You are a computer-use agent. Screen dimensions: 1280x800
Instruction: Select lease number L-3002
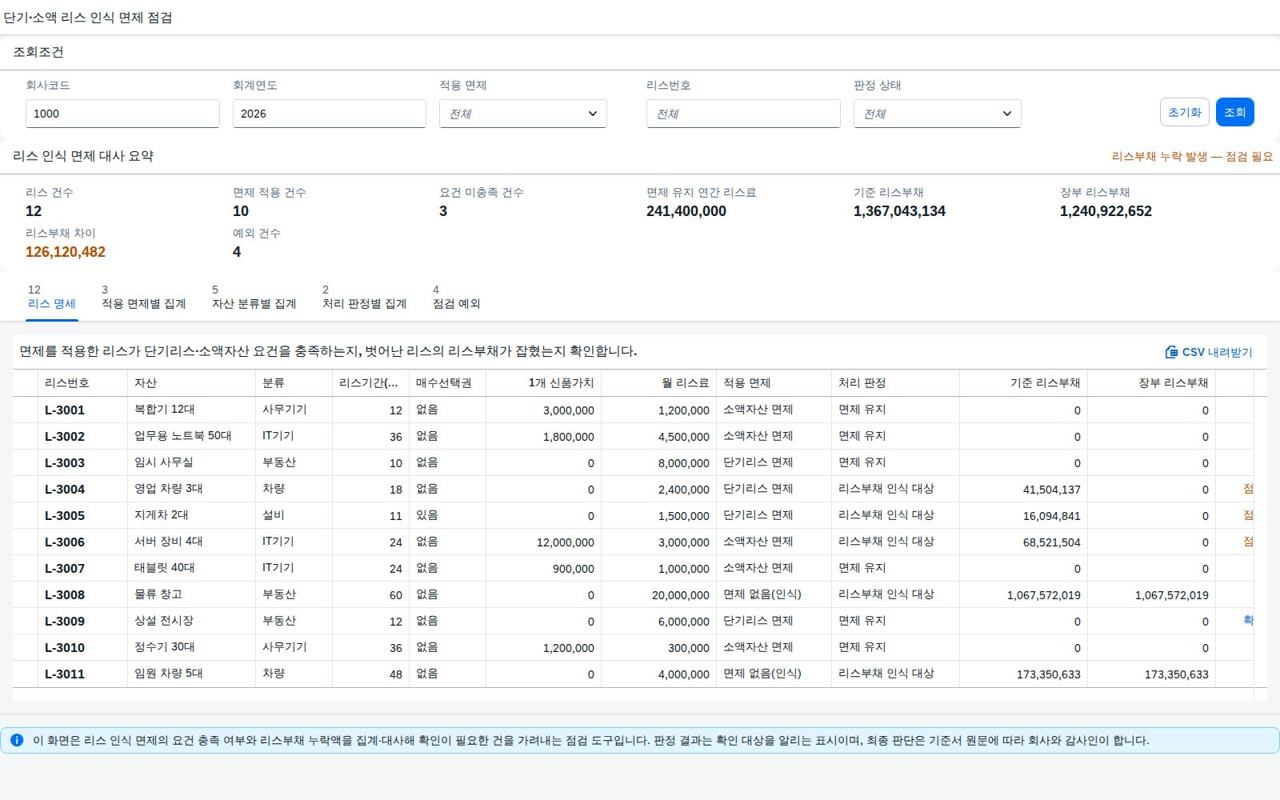(65, 436)
